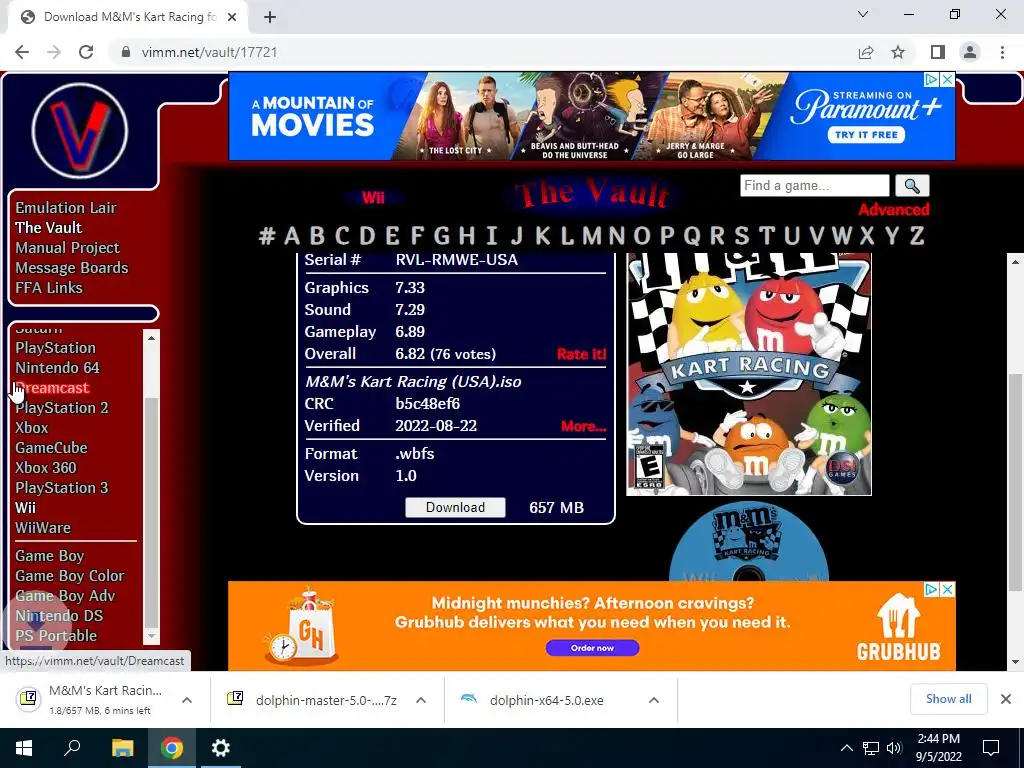This screenshot has height=768, width=1024.
Task: Choose Xbox 360 from systems list
Action: [46, 468]
